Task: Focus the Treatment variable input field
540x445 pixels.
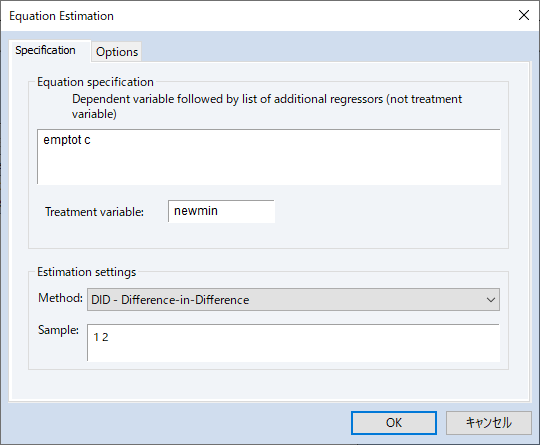Action: point(221,211)
